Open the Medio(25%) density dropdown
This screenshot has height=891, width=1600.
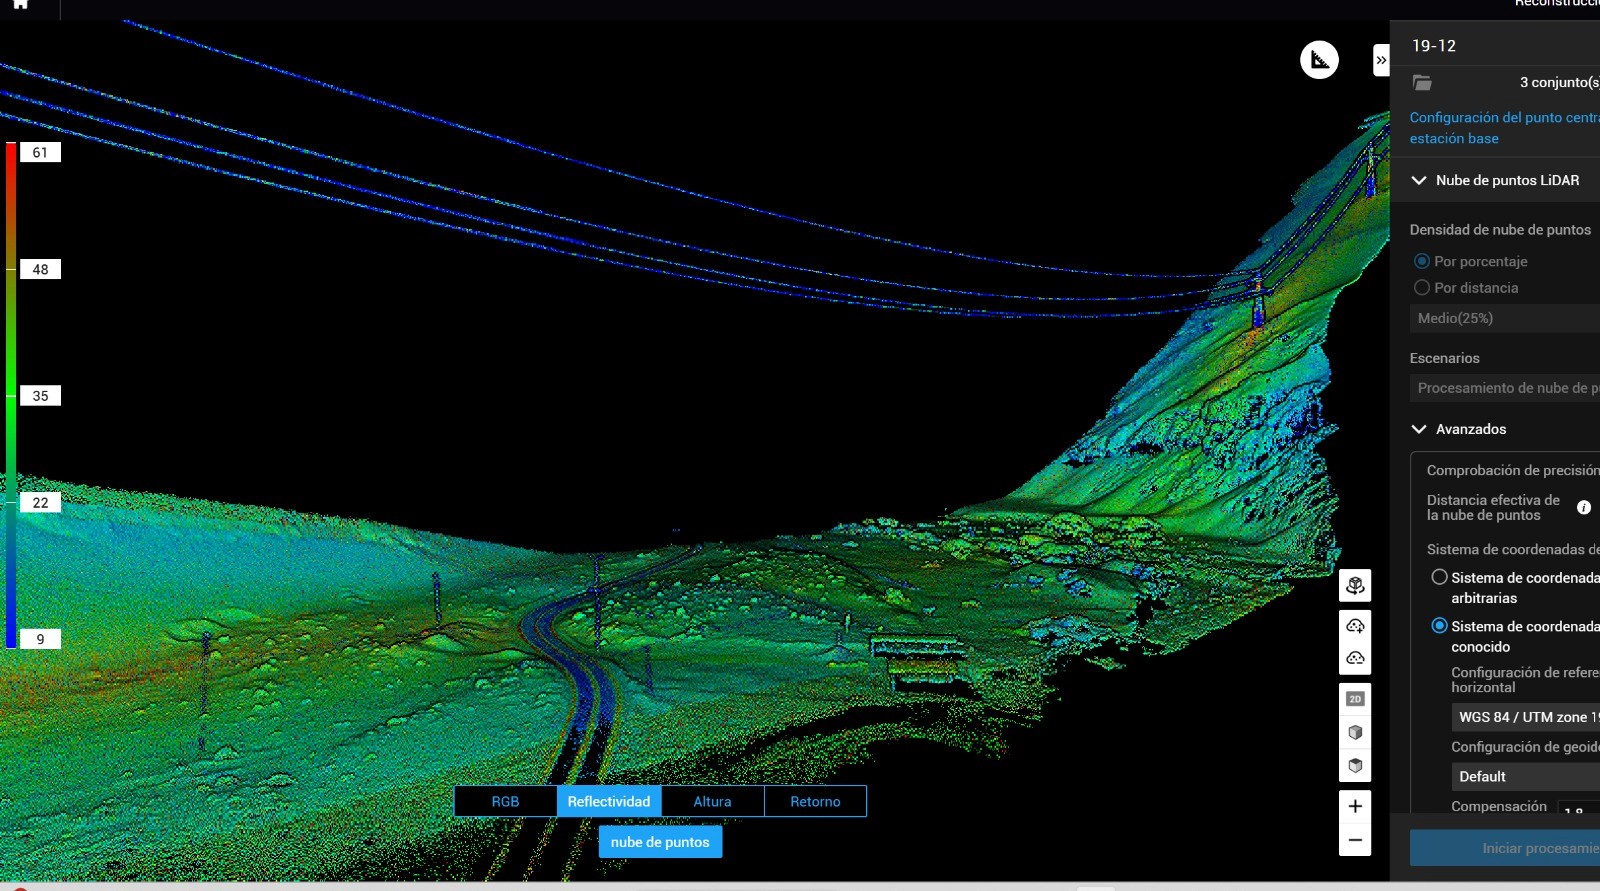point(1505,318)
